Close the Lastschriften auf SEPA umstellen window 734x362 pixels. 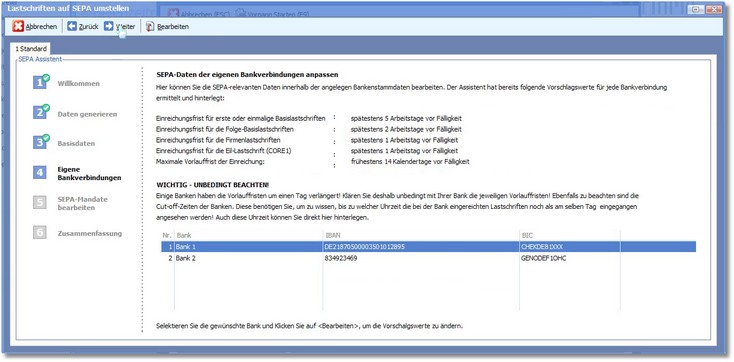click(713, 9)
